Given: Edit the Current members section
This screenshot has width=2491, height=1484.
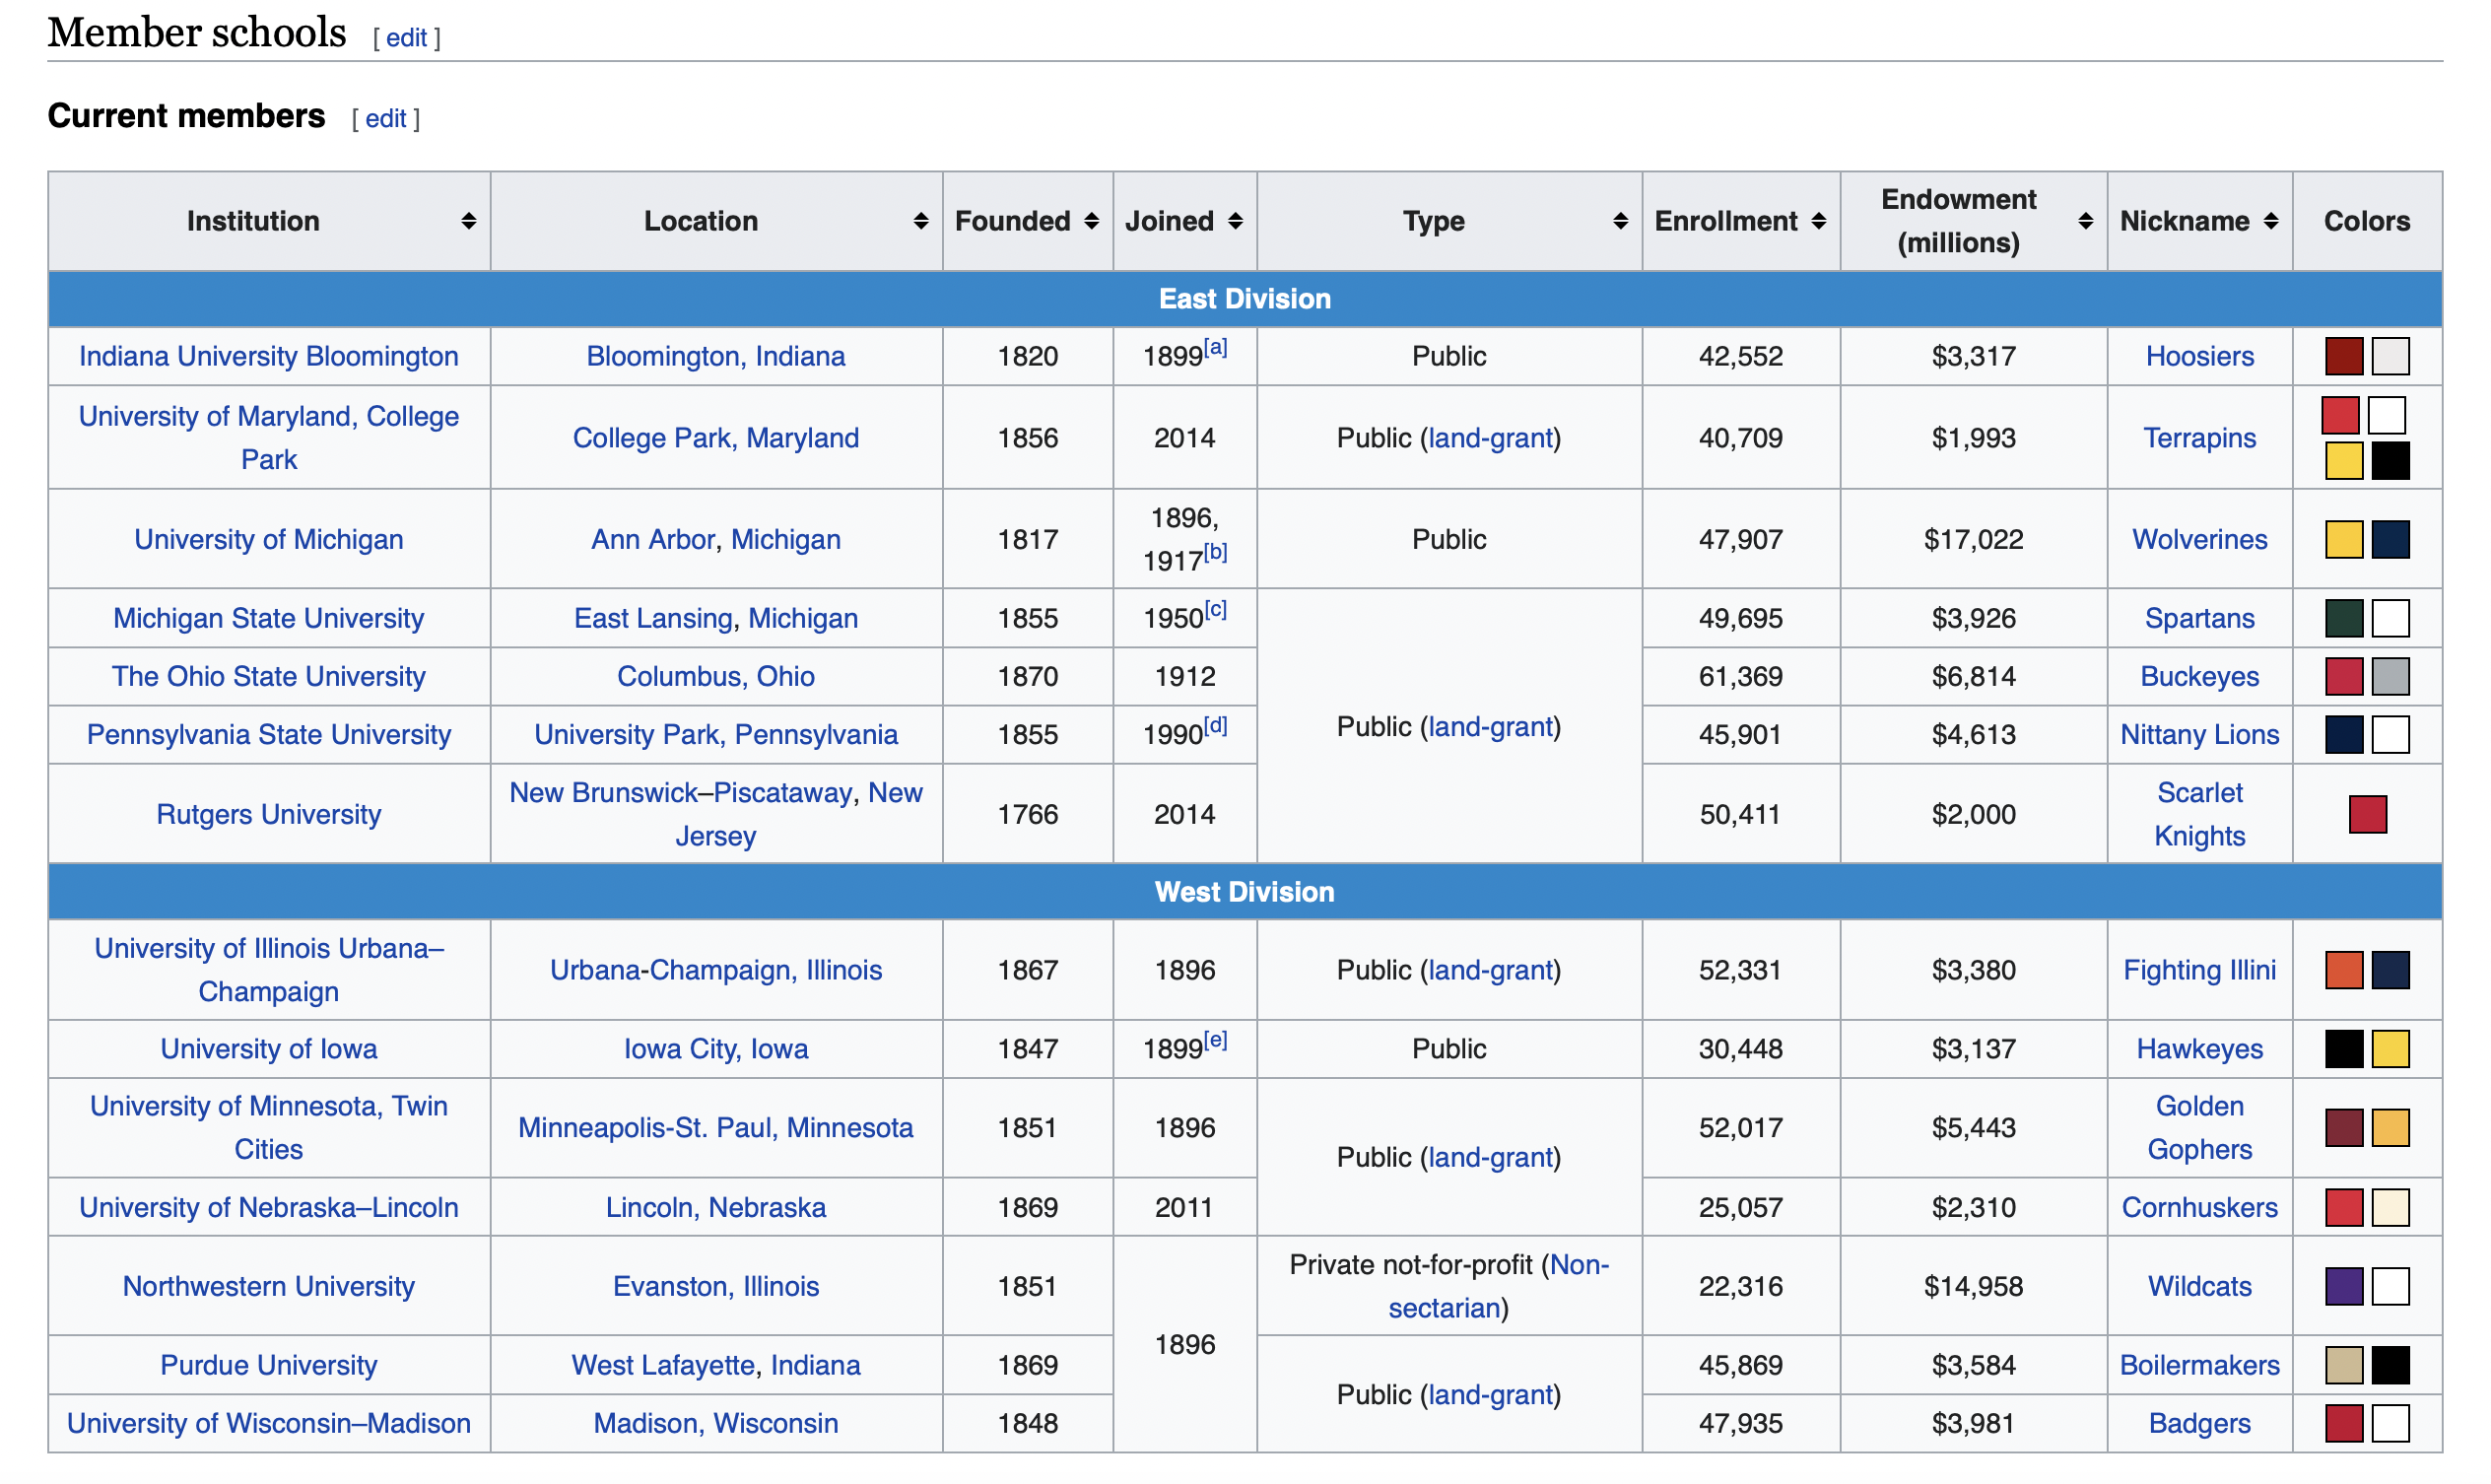Looking at the screenshot, I should pyautogui.click(x=386, y=119).
